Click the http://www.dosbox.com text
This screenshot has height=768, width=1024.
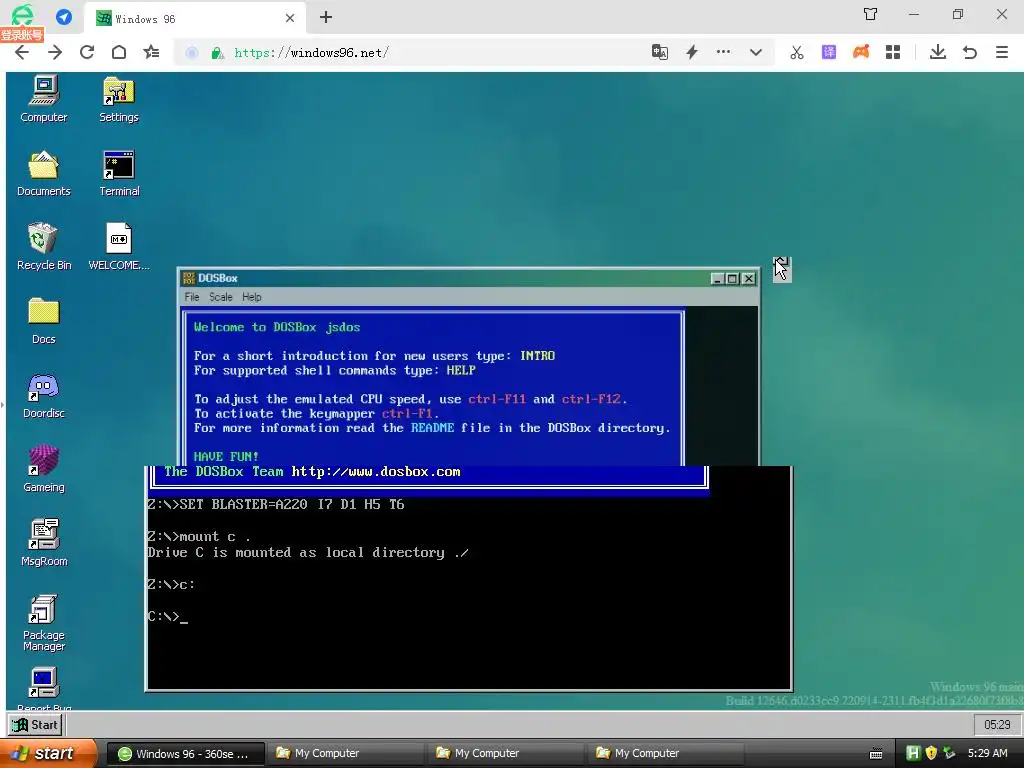[376, 472]
